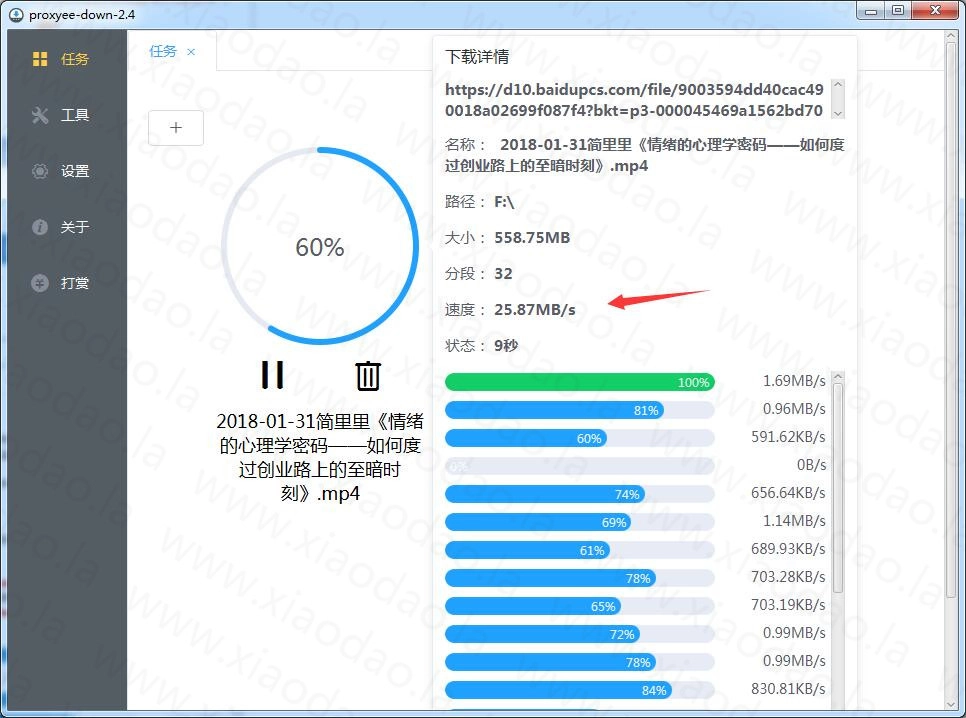Click the circular 60% progress indicator

[x=319, y=247]
